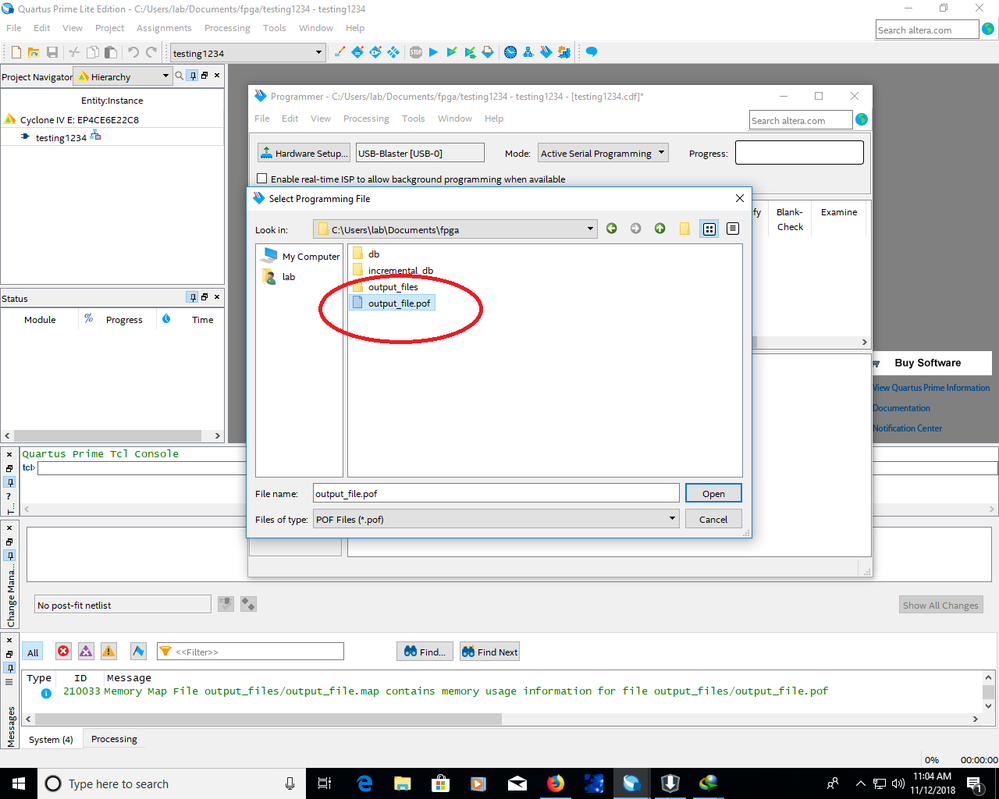Image resolution: width=999 pixels, height=799 pixels.
Task: Click the New file icon in Quartus toolbar
Action: pyautogui.click(x=17, y=52)
